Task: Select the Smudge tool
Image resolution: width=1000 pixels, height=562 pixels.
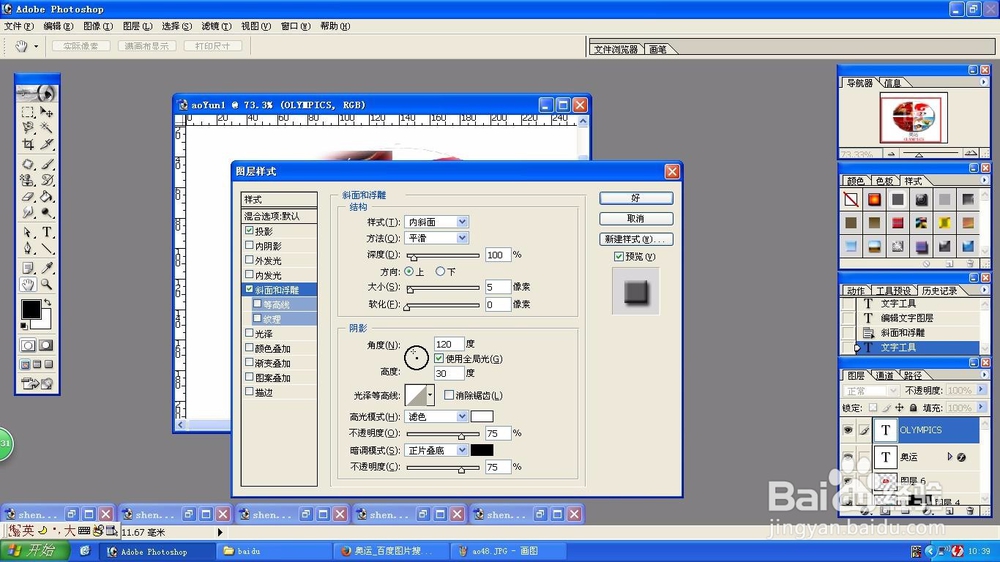Action: point(28,212)
